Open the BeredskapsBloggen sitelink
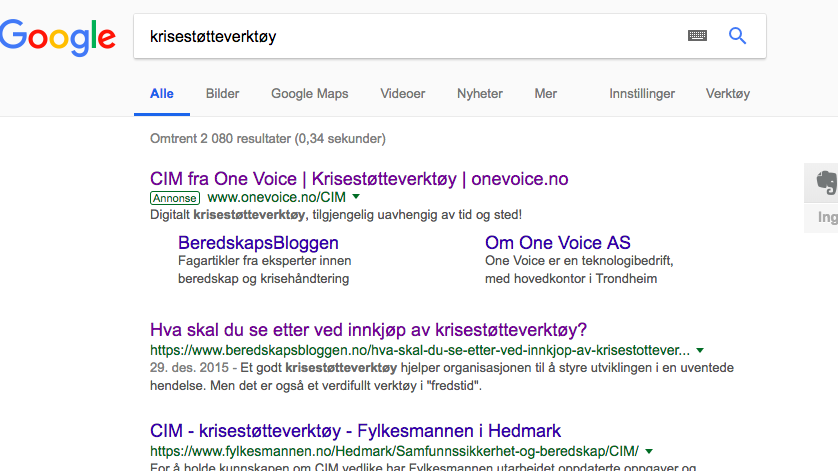The height and width of the screenshot is (471, 838). [258, 243]
